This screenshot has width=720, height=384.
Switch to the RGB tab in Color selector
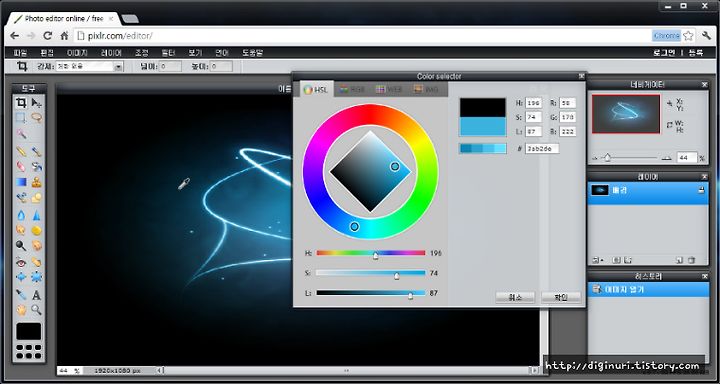(352, 90)
